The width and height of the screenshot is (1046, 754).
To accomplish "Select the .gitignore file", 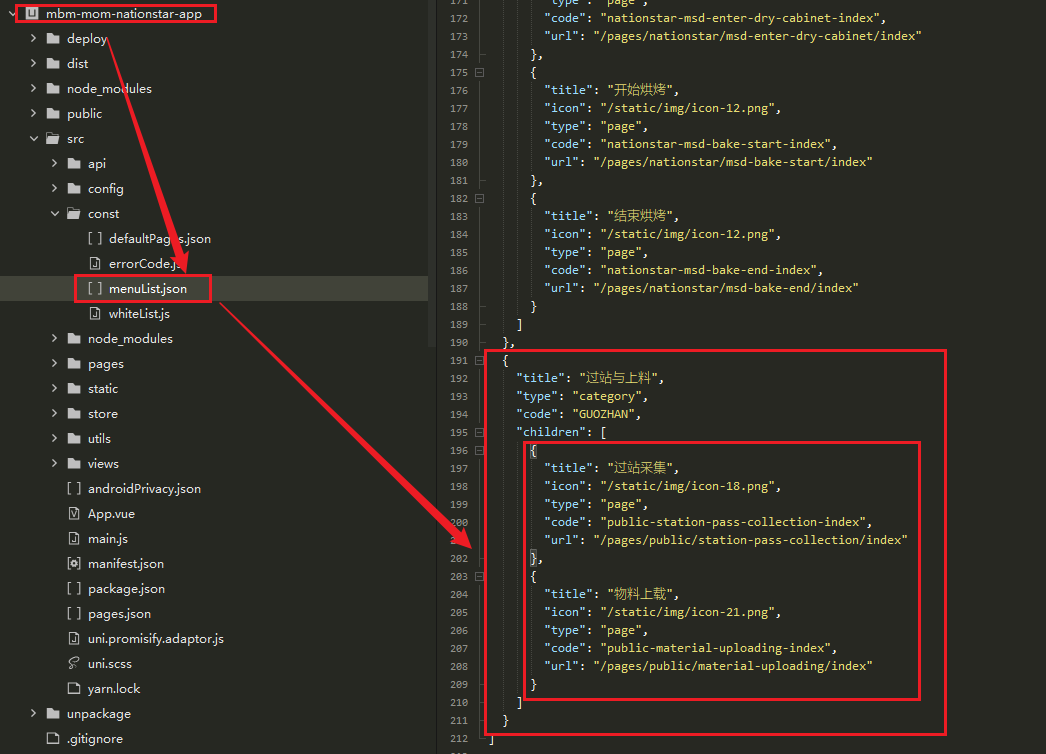I will click(96, 739).
